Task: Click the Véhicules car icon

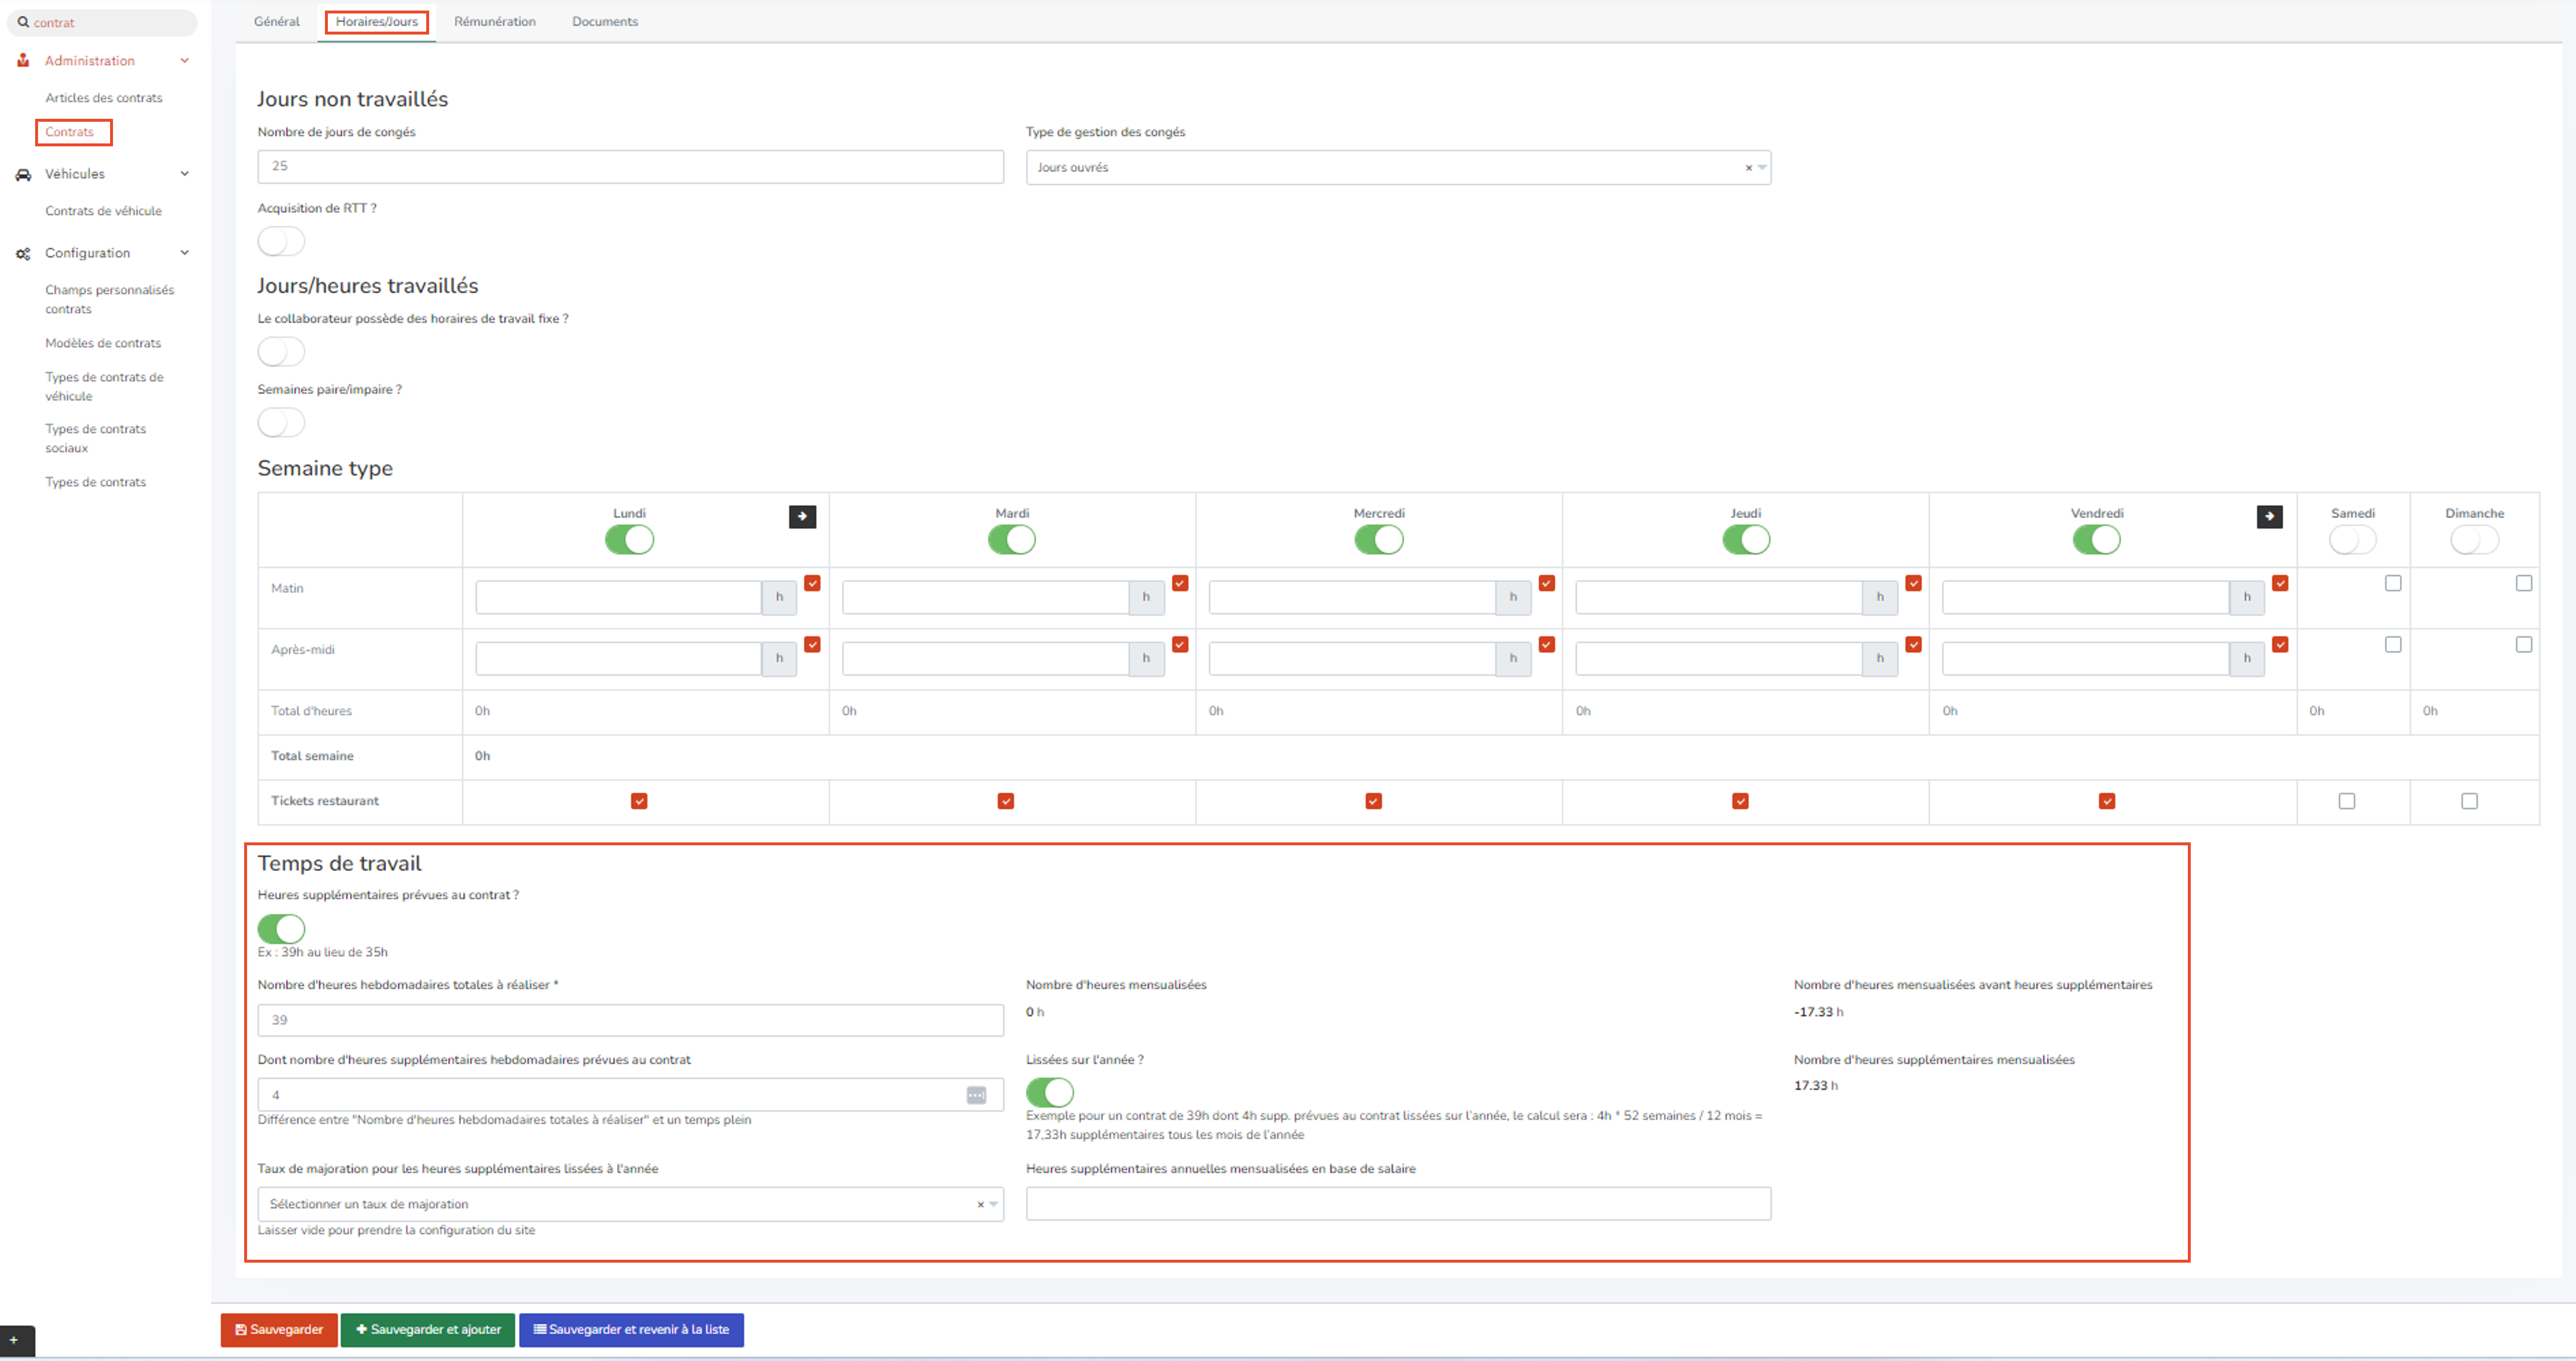Action: (x=23, y=175)
